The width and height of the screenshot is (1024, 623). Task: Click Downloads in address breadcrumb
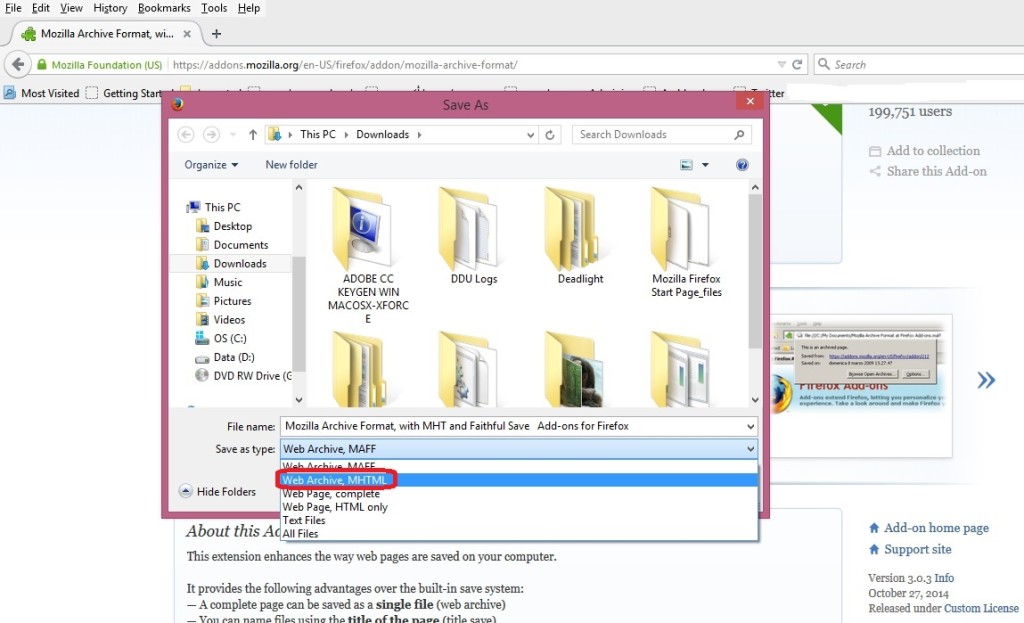coord(382,135)
